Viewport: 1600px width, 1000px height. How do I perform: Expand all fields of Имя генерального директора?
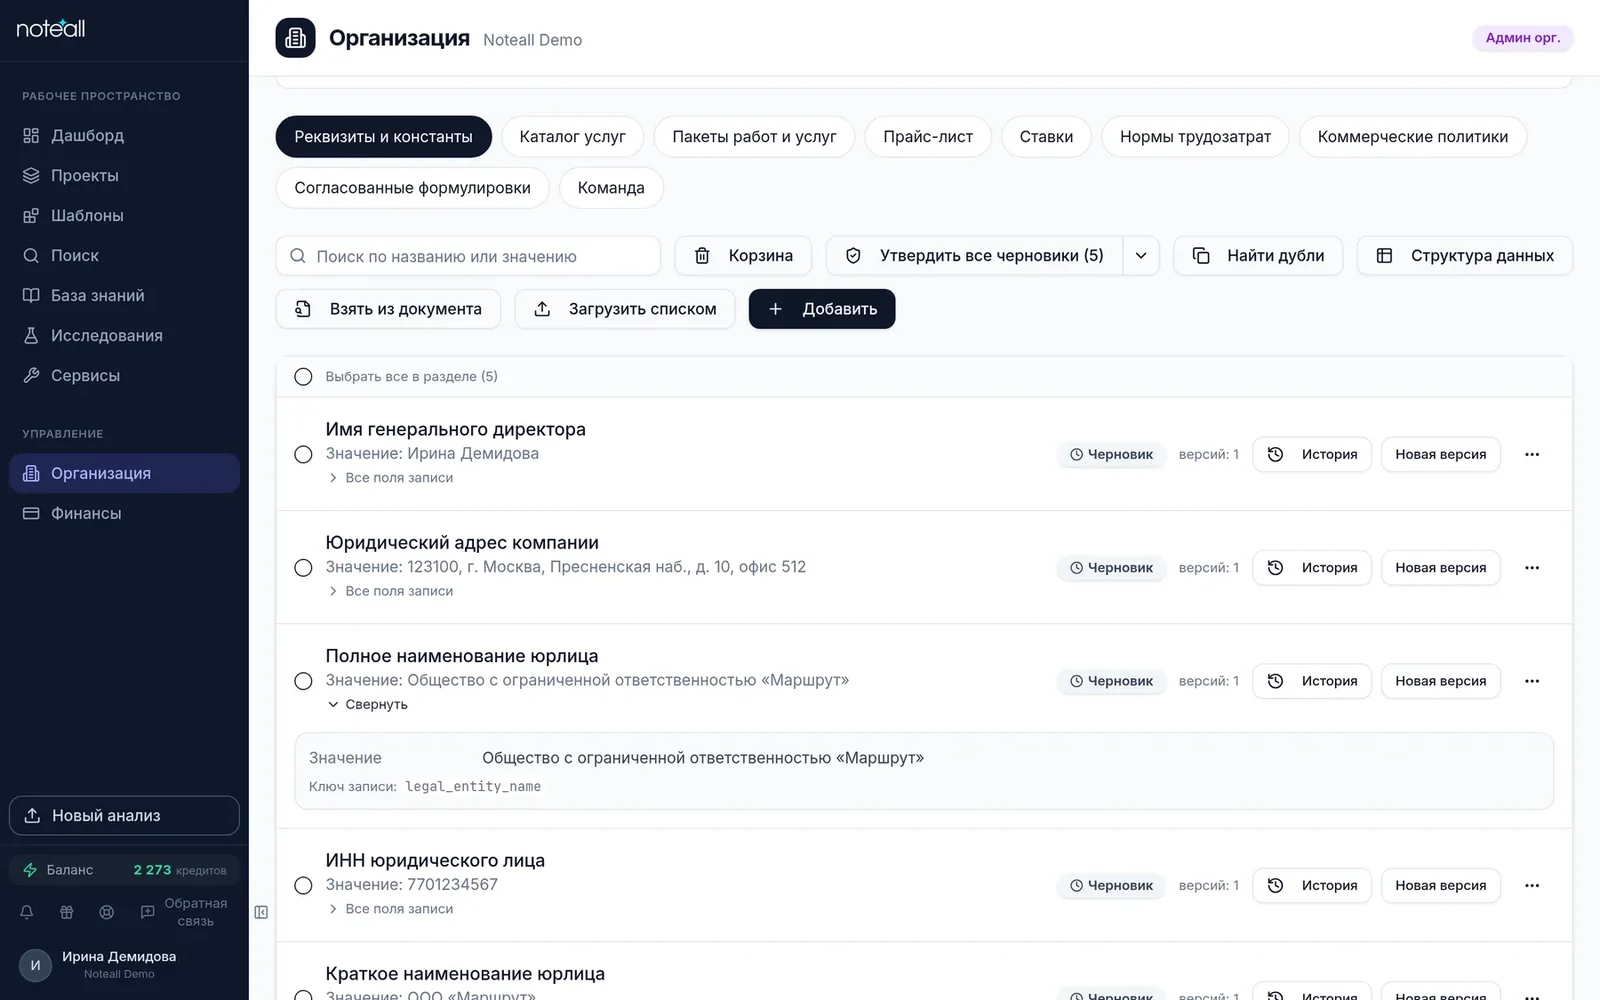pos(391,478)
